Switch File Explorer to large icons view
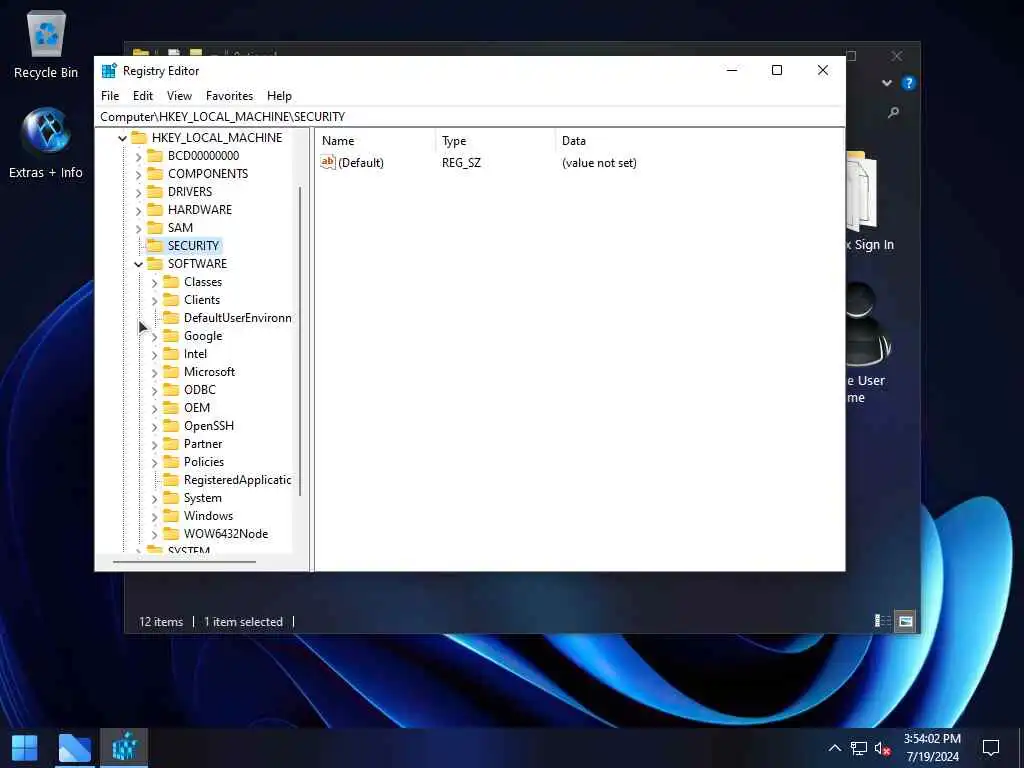This screenshot has height=768, width=1024. tap(905, 621)
